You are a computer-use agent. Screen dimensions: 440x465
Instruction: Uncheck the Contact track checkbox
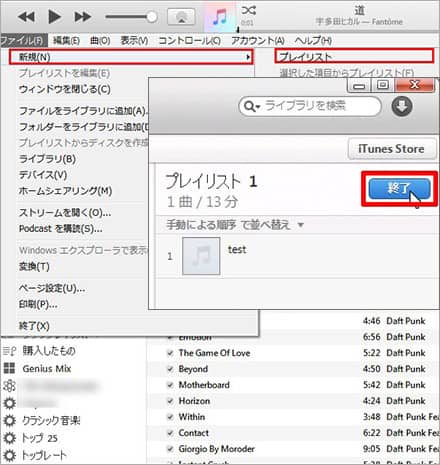coord(170,433)
